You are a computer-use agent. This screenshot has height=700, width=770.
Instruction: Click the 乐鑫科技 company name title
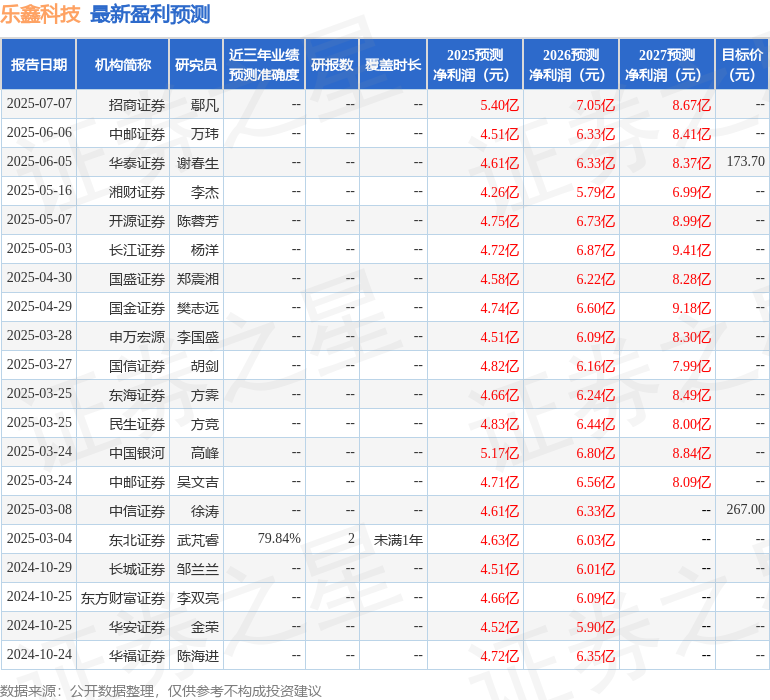pos(40,14)
